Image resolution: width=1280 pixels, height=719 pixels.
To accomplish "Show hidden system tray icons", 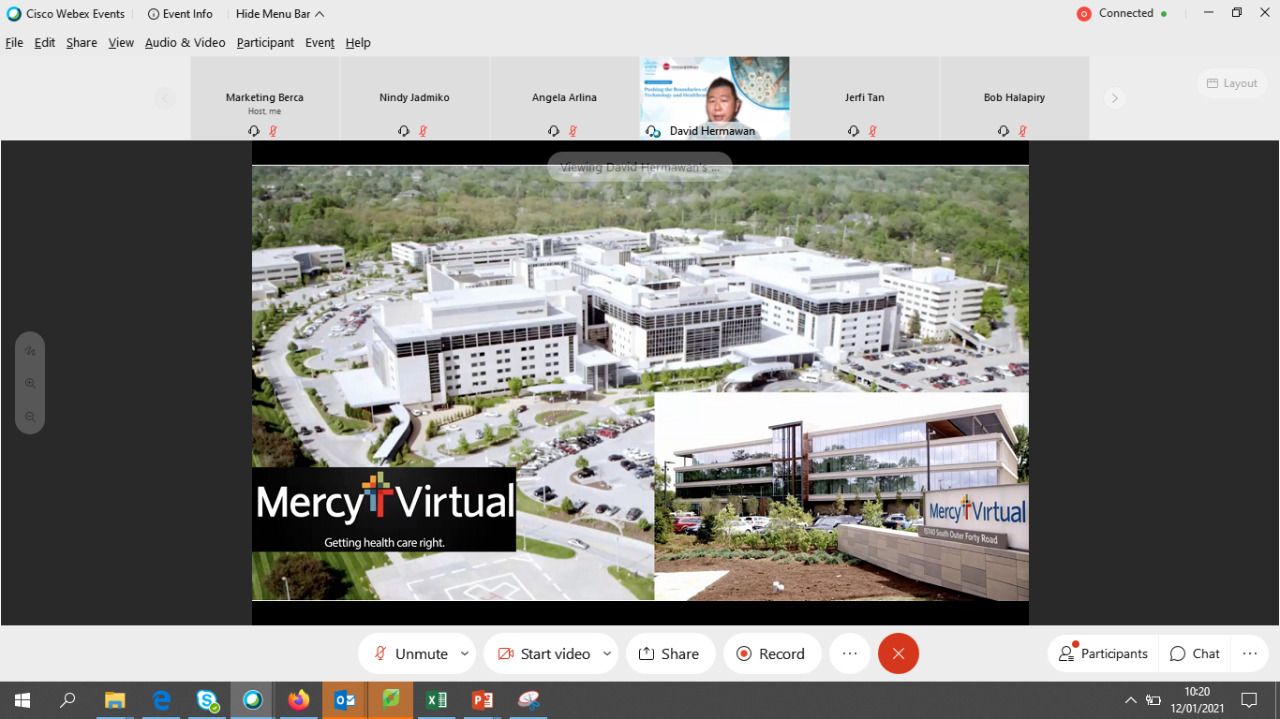I will click(x=1131, y=700).
